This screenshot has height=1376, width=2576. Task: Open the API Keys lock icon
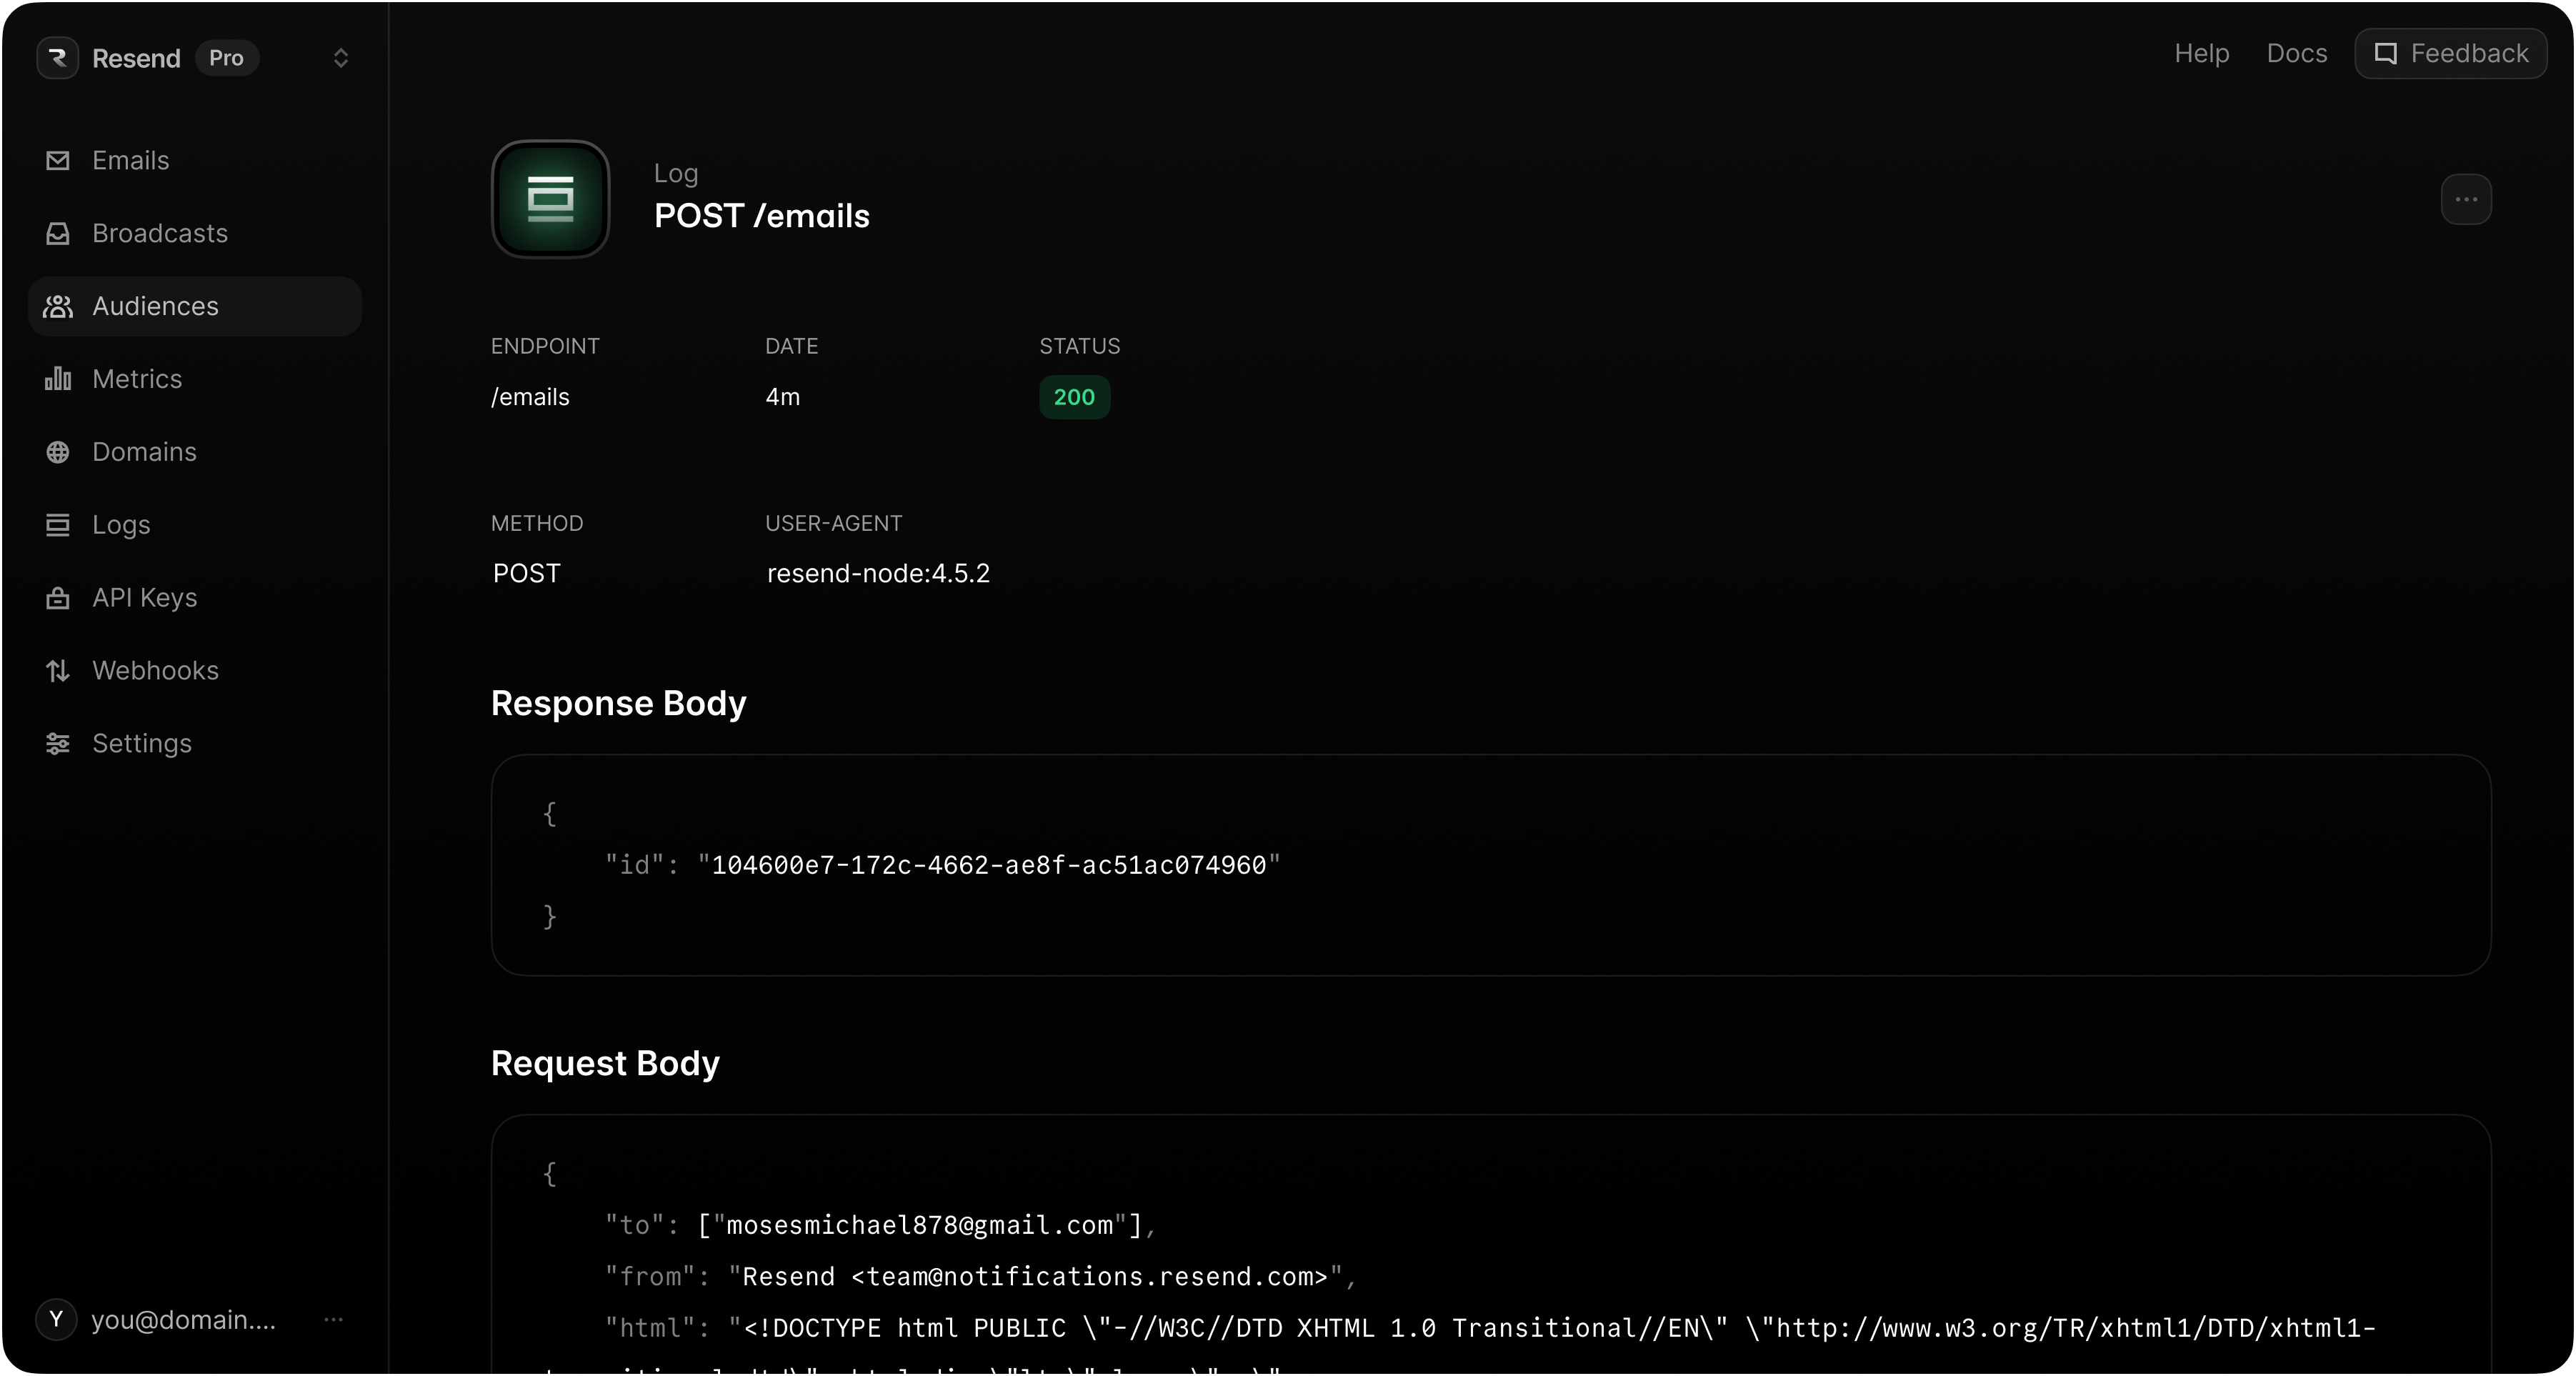tap(58, 597)
